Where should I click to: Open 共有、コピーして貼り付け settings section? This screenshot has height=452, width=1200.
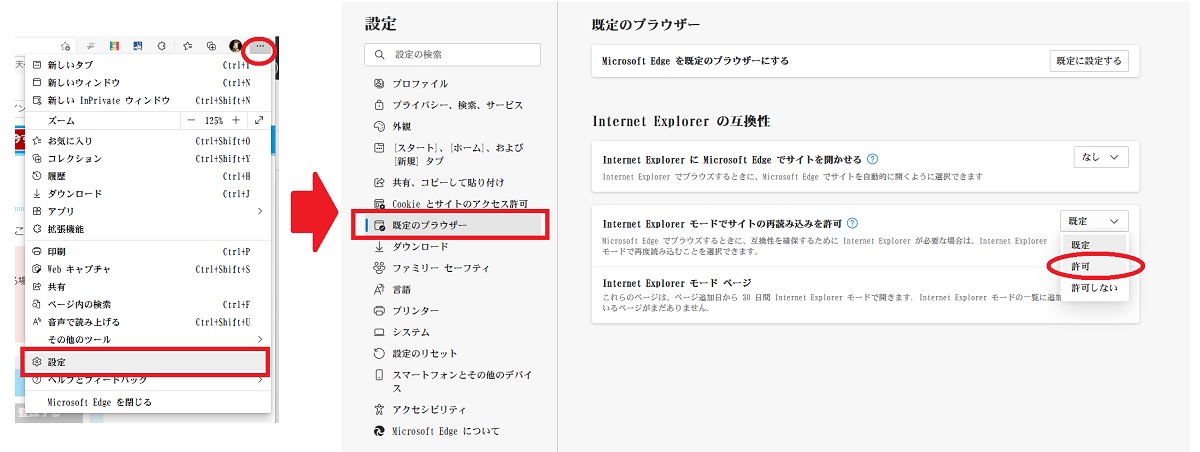[x=453, y=182]
